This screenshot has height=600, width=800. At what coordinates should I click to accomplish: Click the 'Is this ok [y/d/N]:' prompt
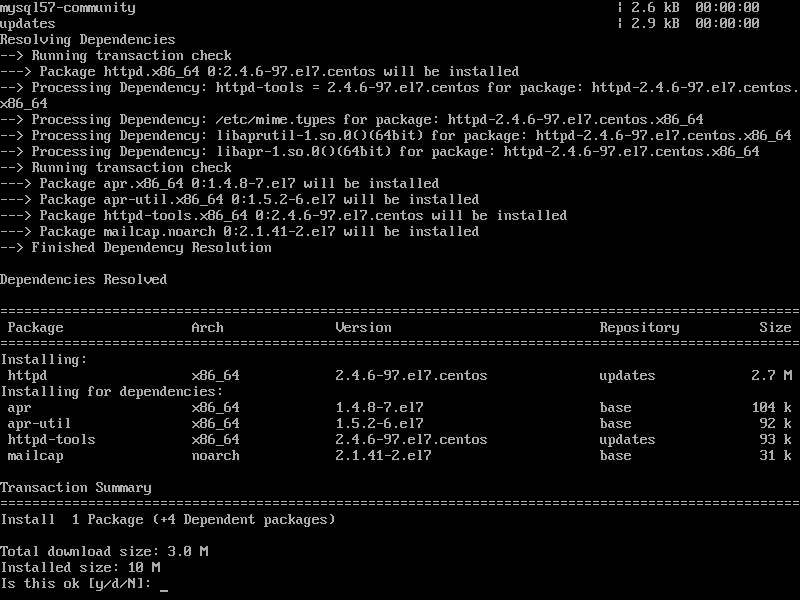point(76,583)
